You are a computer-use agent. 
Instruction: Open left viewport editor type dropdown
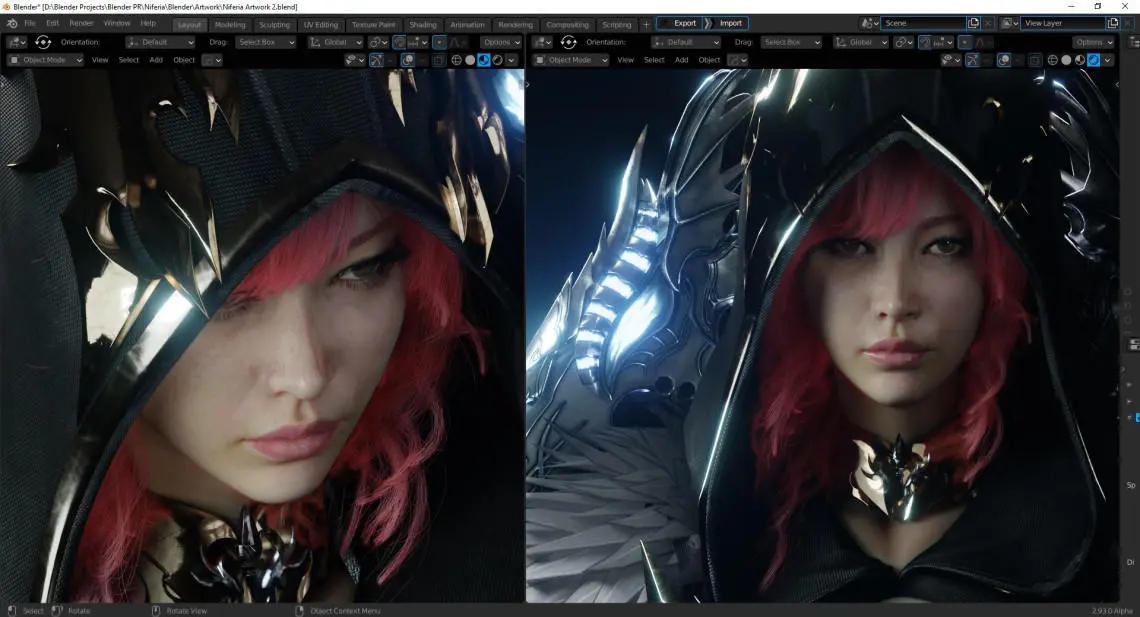coord(16,42)
